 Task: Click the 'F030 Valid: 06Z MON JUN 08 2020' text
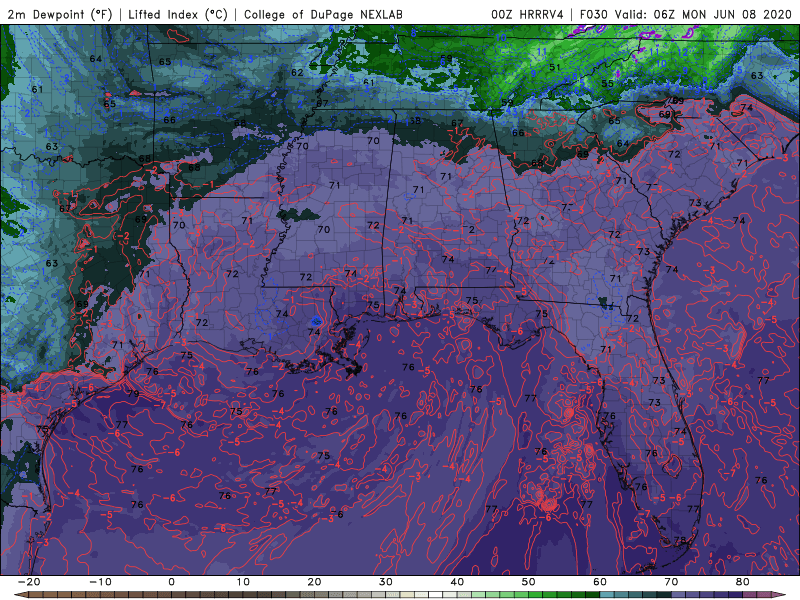(685, 15)
